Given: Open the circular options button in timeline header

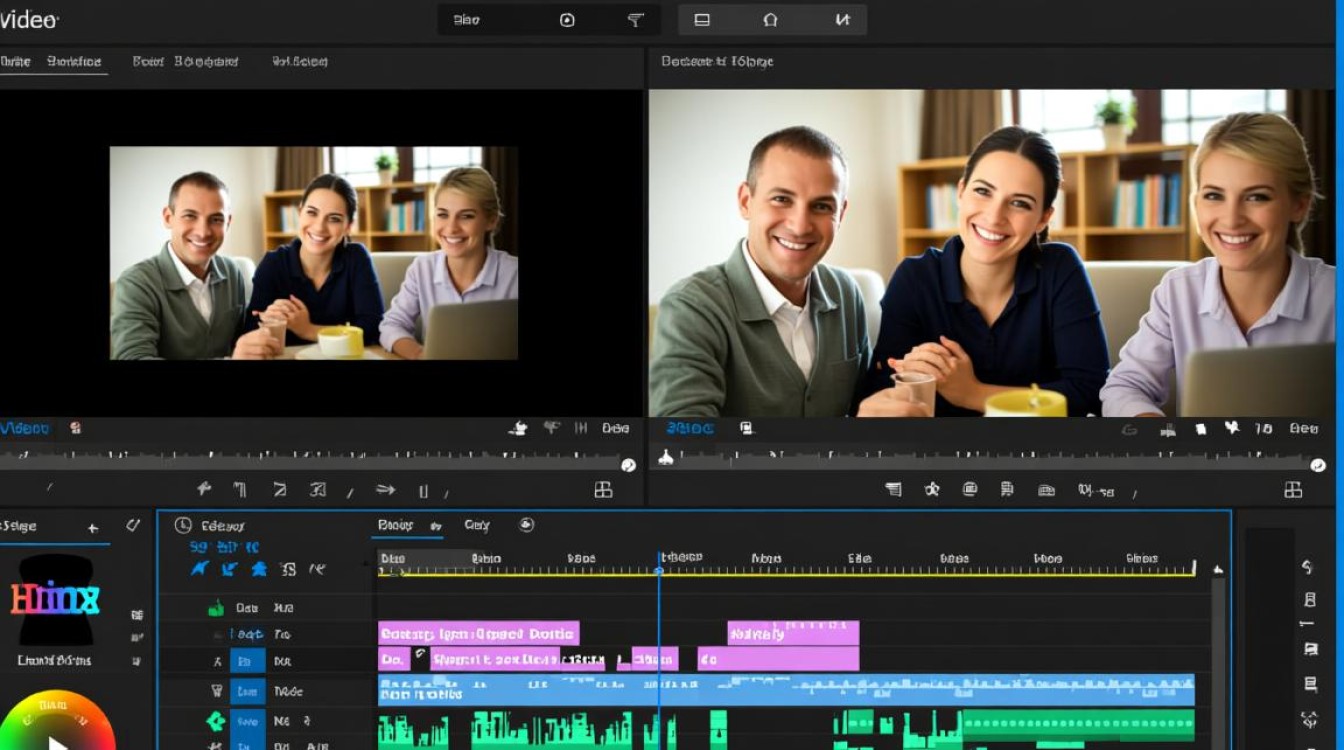Looking at the screenshot, I should click(527, 525).
